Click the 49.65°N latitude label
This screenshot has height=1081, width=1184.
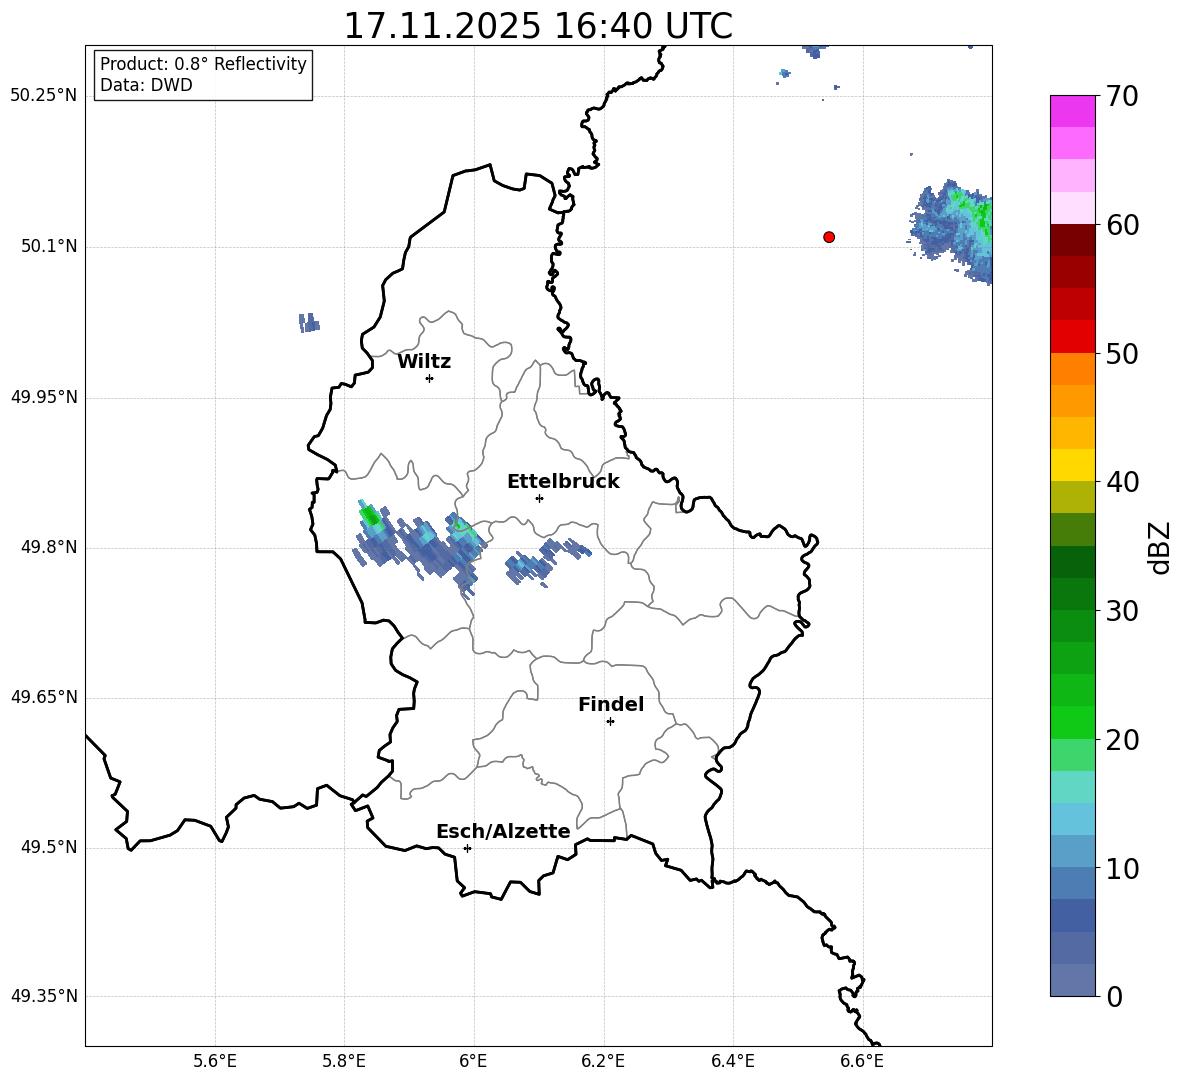(x=44, y=697)
